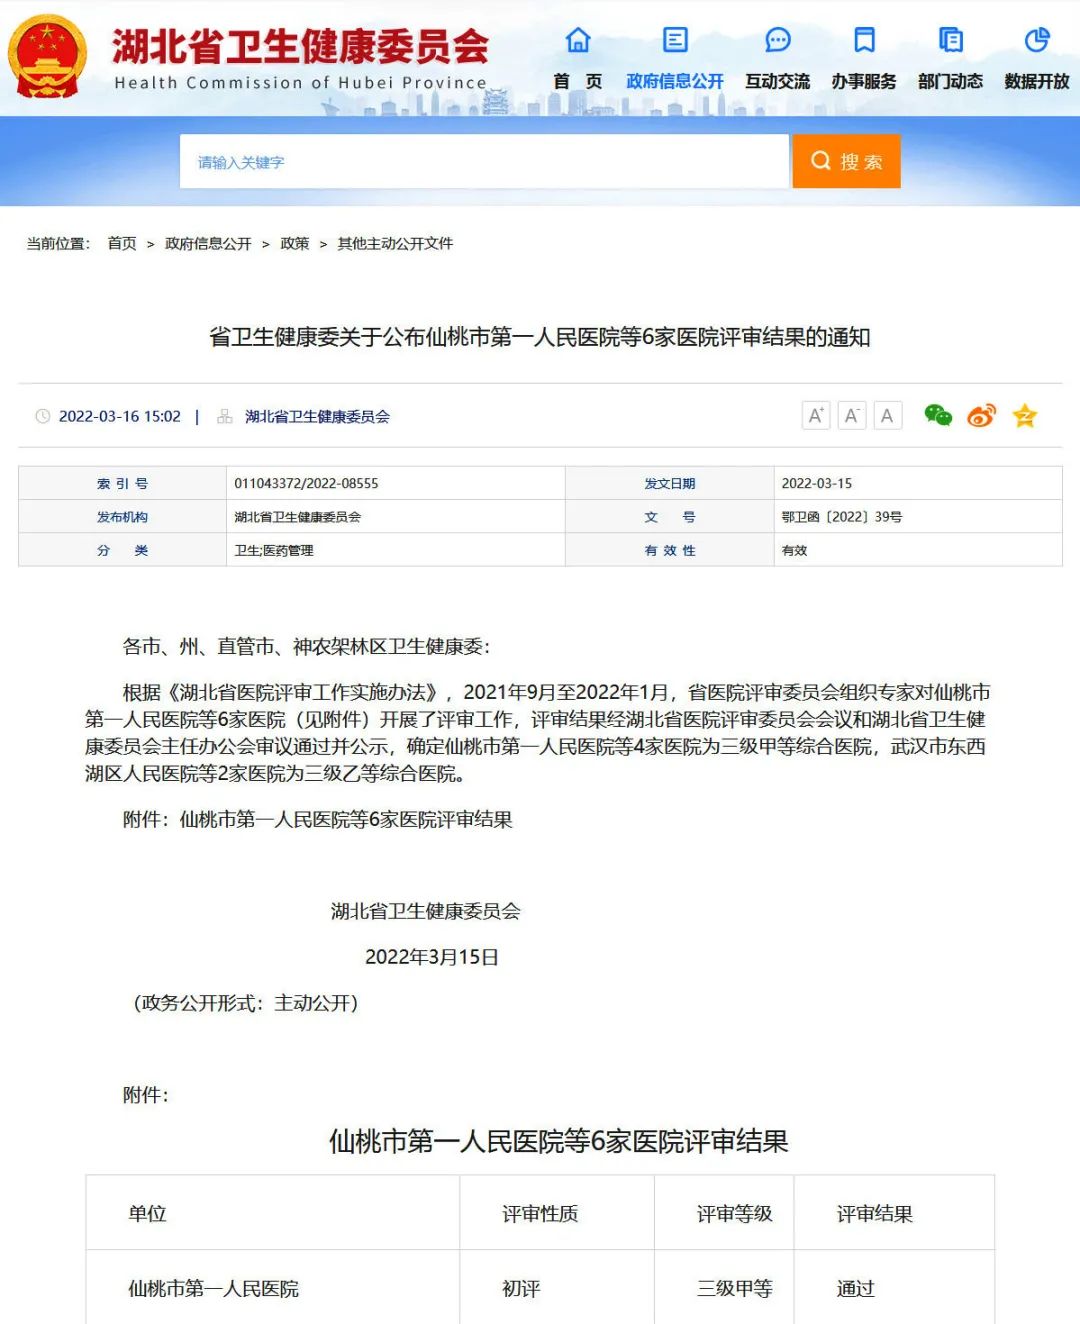Image resolution: width=1080 pixels, height=1324 pixels.
Task: Share to Qzone star icon
Action: tap(1025, 415)
